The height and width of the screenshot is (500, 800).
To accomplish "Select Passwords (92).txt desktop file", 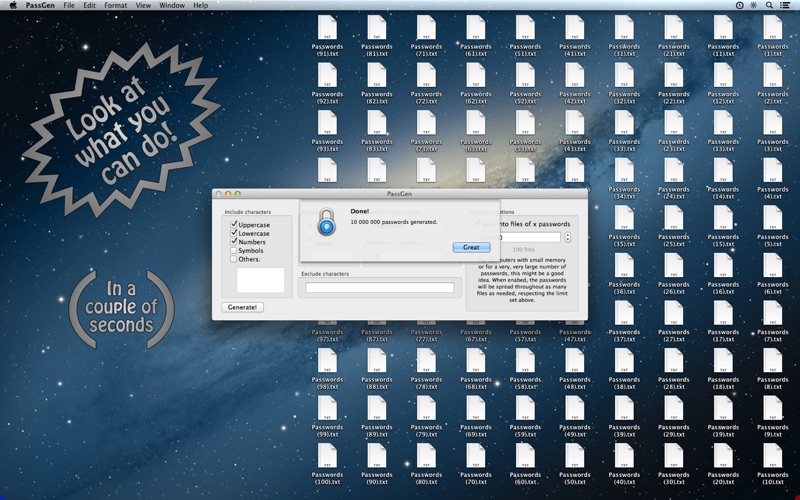I will [x=327, y=76].
